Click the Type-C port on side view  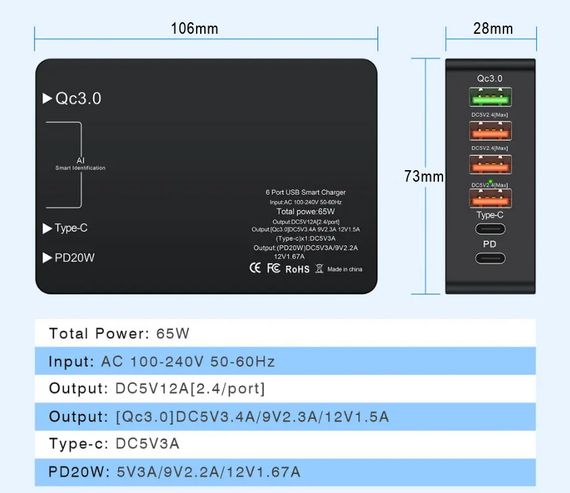[x=490, y=229]
